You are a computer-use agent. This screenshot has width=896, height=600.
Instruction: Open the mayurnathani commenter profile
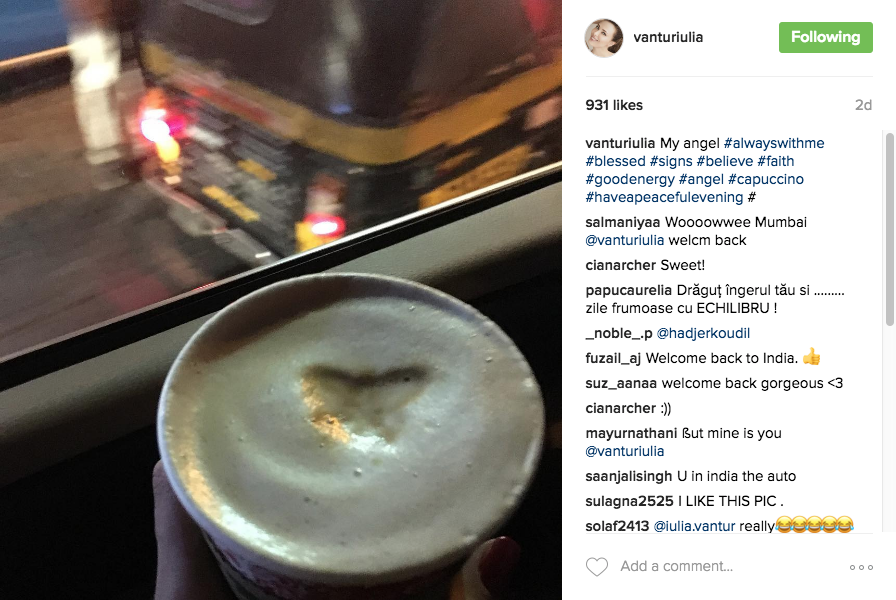coord(631,433)
